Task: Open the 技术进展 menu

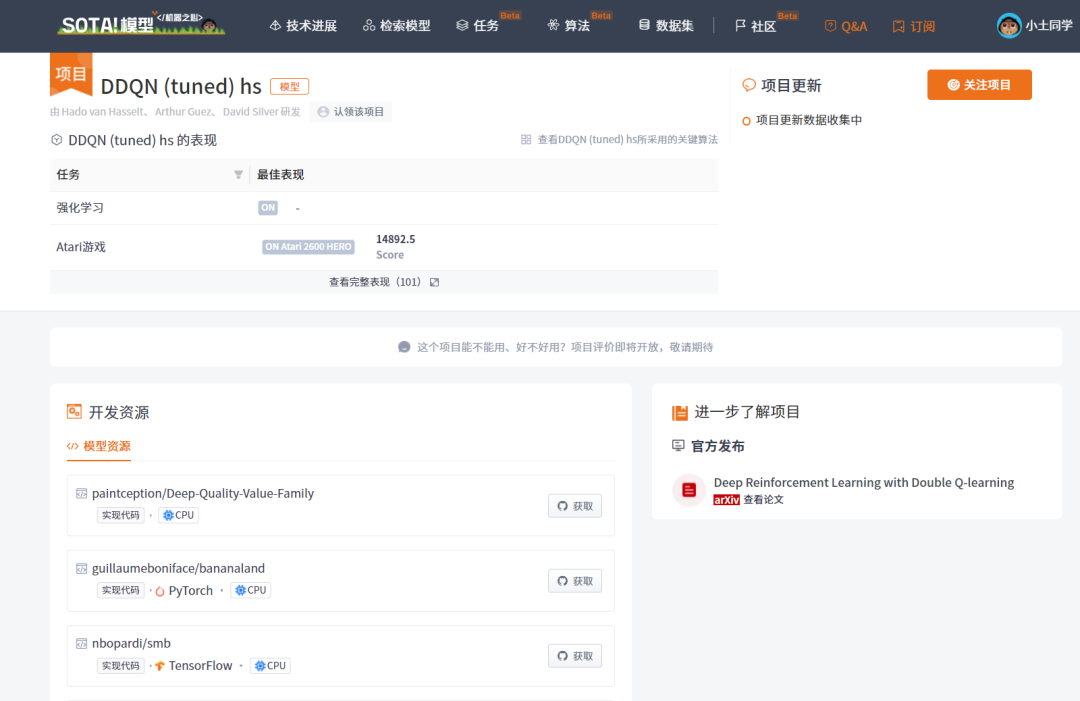Action: (303, 25)
